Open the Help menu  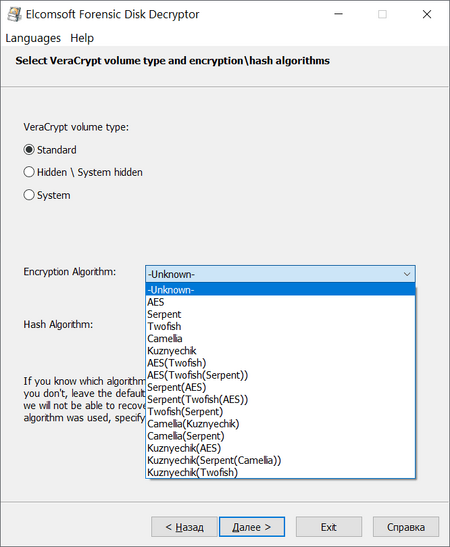82,38
